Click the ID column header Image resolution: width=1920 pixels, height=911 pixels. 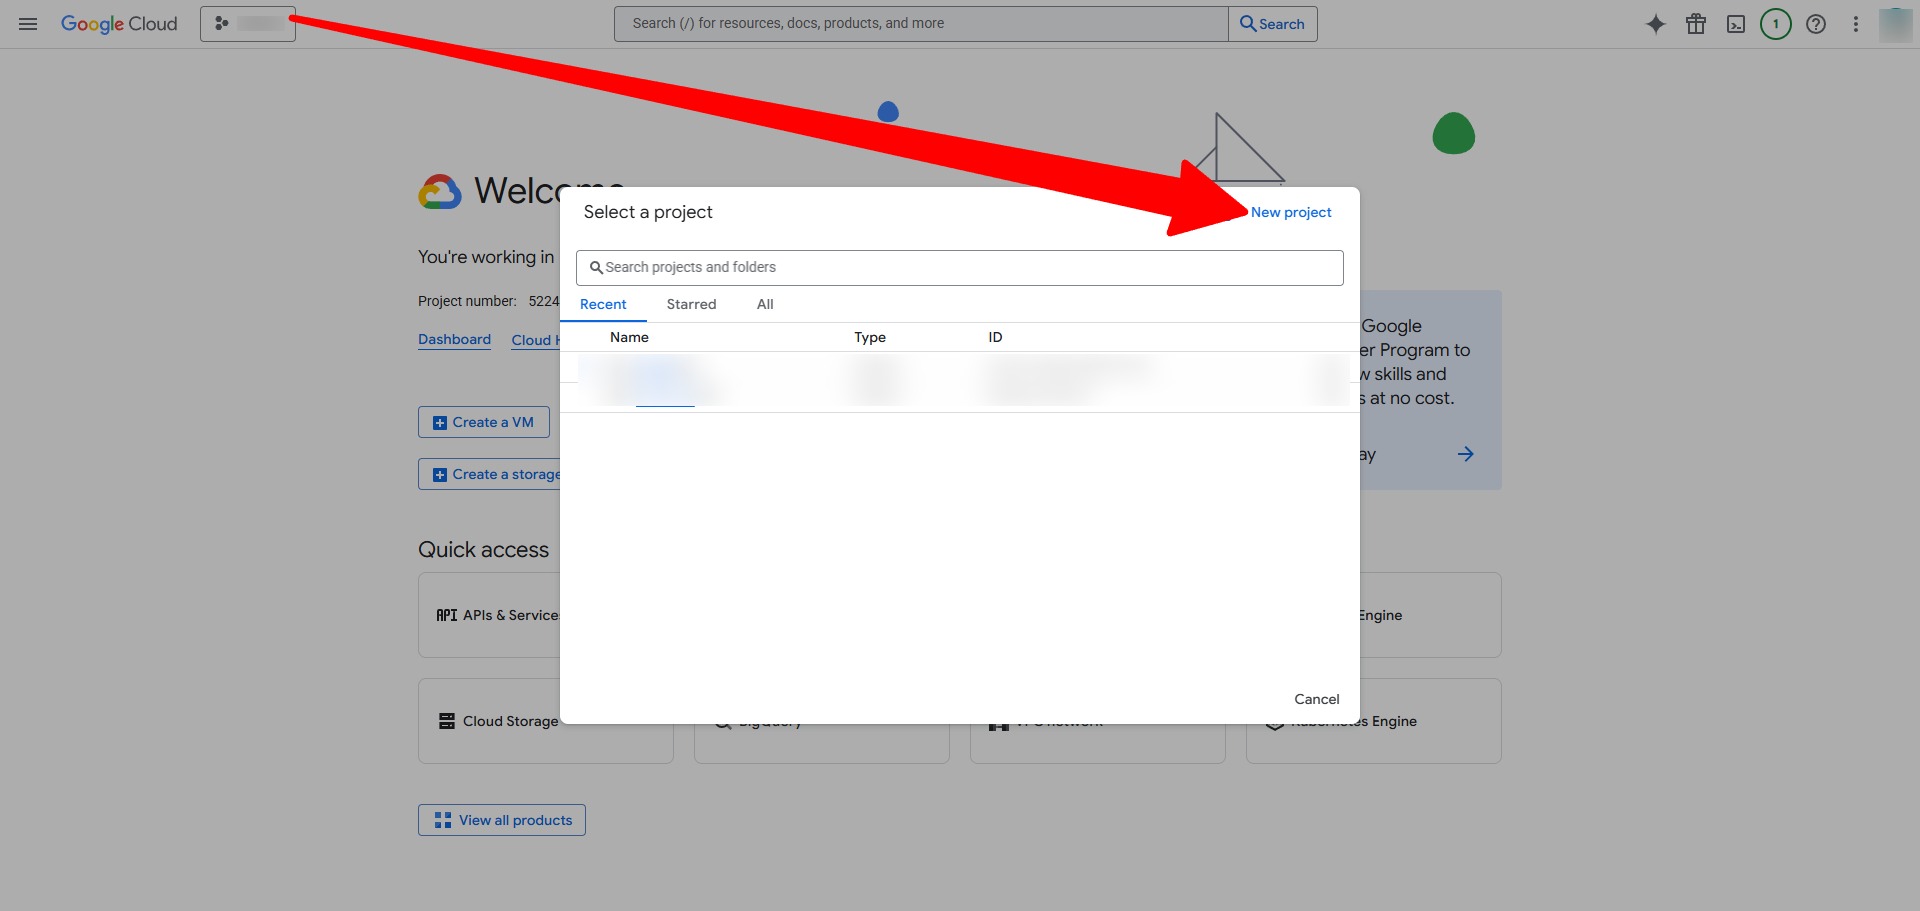tap(995, 337)
